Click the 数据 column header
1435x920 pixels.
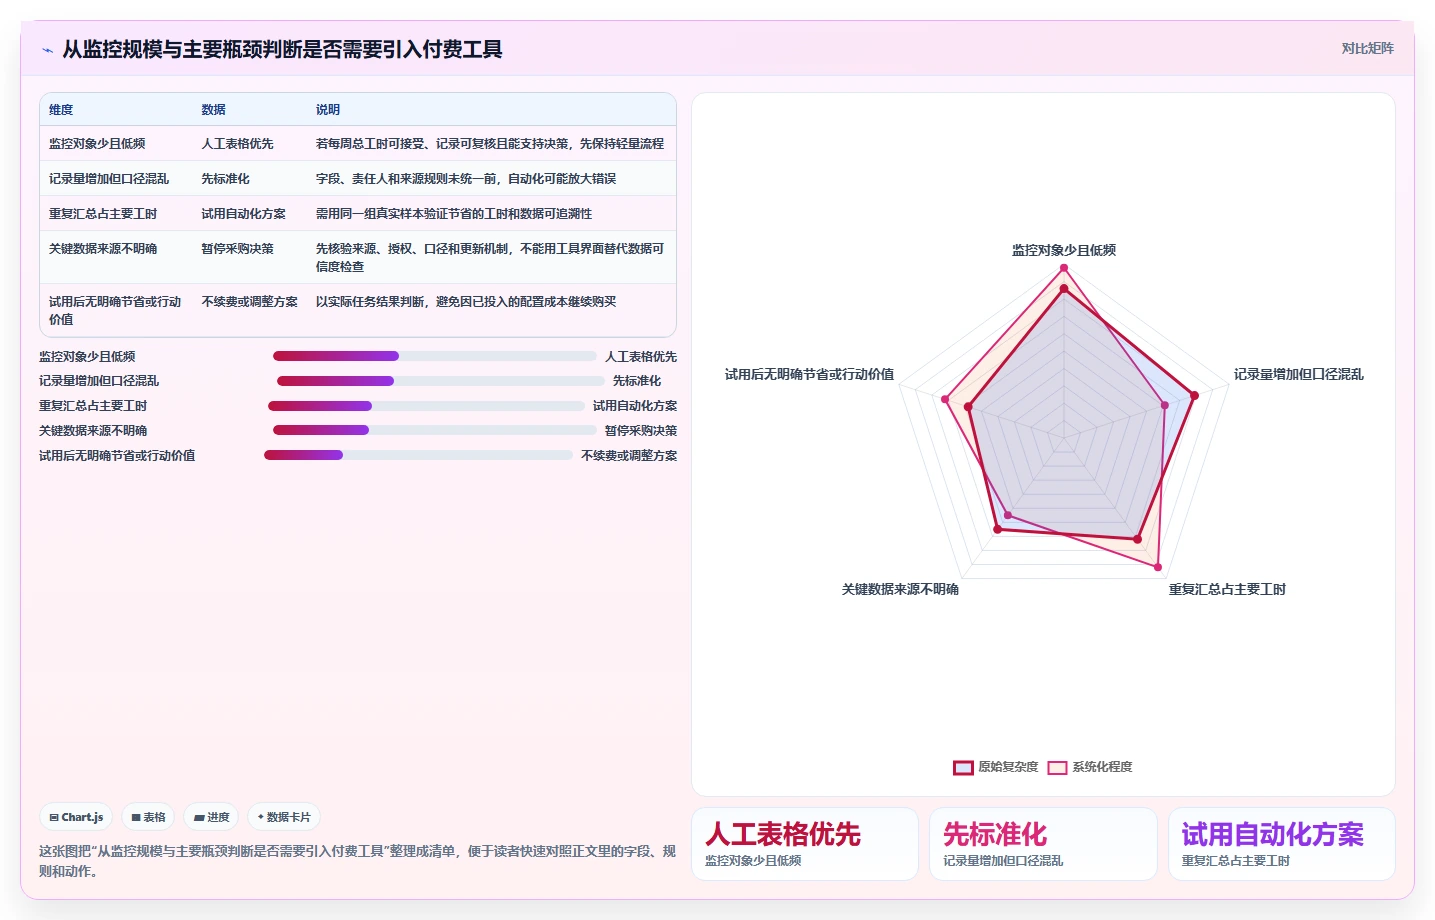(213, 110)
